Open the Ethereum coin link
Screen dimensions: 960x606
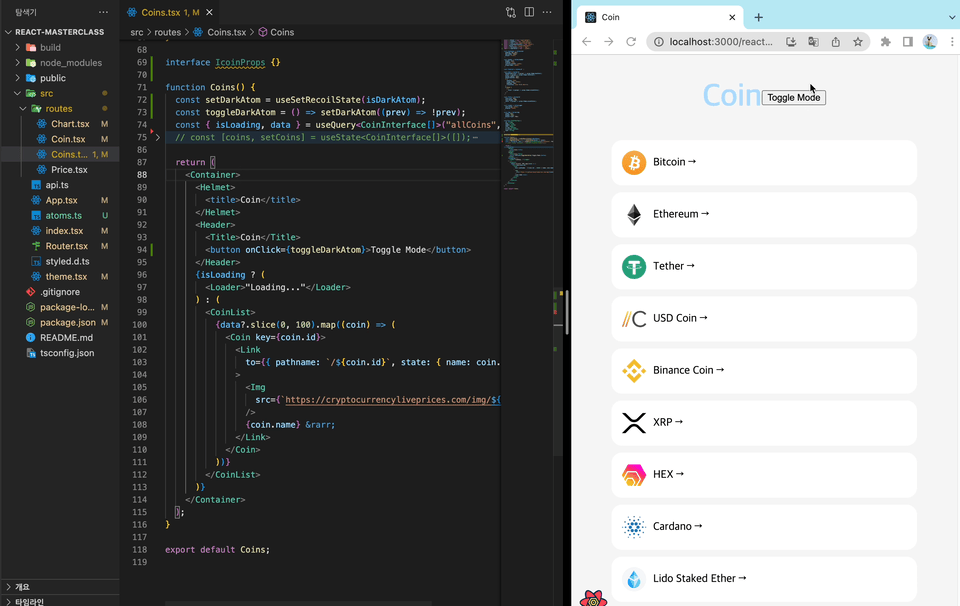tap(681, 214)
